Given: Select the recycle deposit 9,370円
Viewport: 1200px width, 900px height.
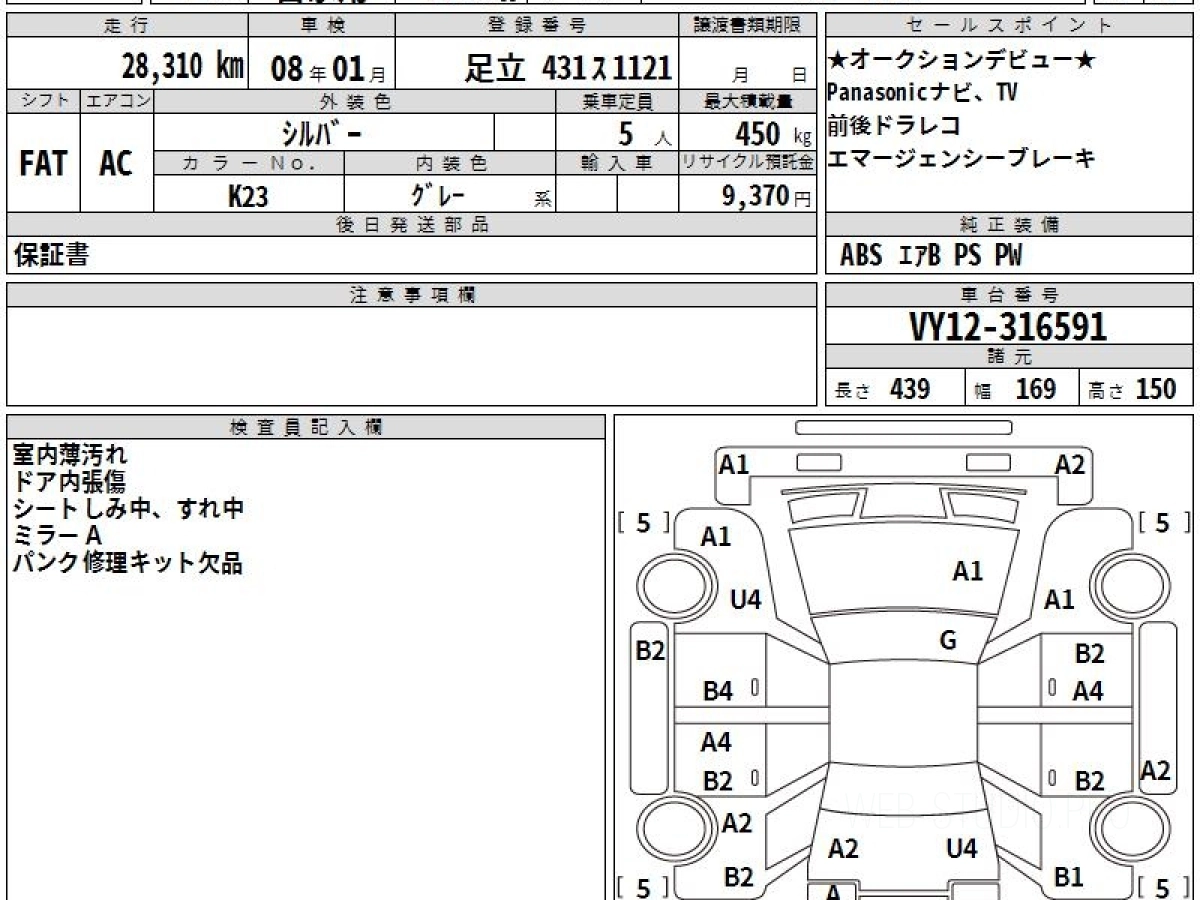Looking at the screenshot, I should 766,196.
